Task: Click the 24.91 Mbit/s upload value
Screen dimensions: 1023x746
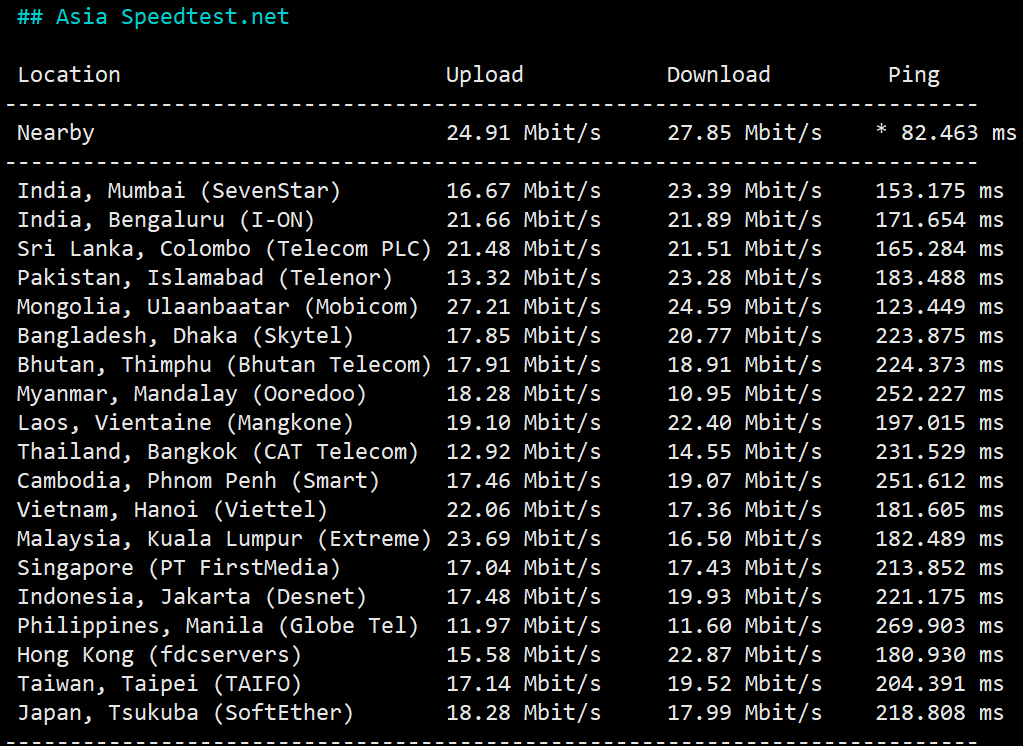Action: tap(523, 133)
